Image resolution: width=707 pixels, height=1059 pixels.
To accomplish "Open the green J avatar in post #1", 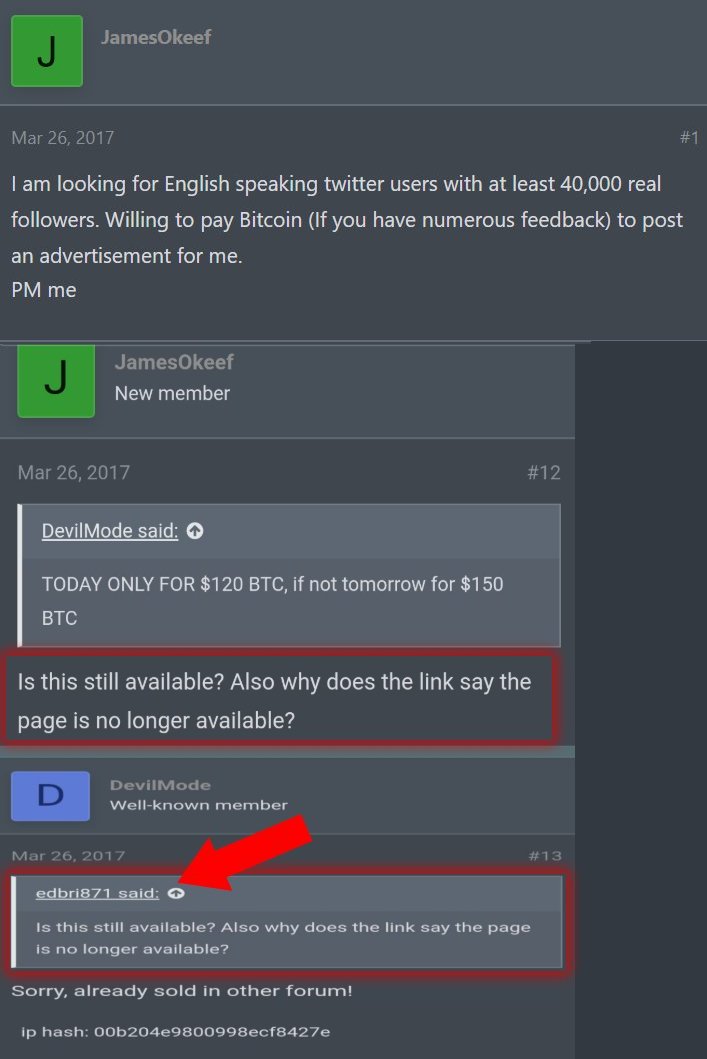I will pyautogui.click(x=47, y=51).
